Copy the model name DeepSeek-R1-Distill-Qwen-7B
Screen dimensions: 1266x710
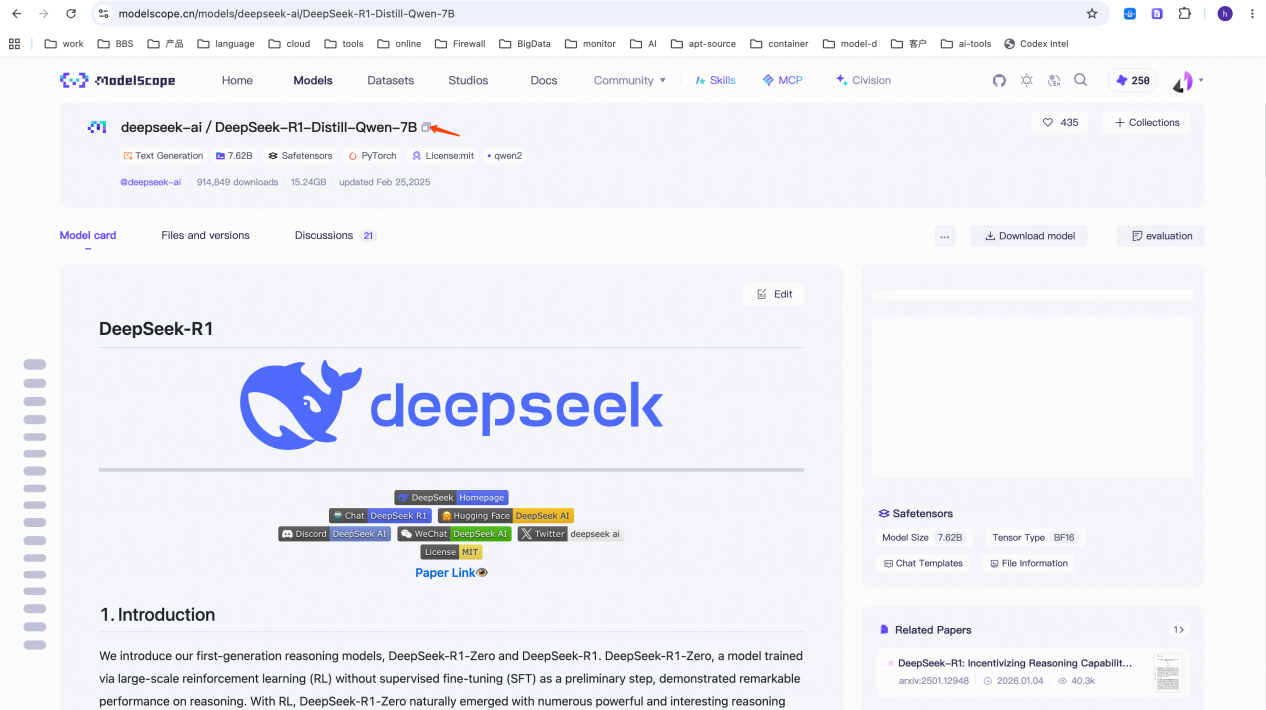(426, 127)
